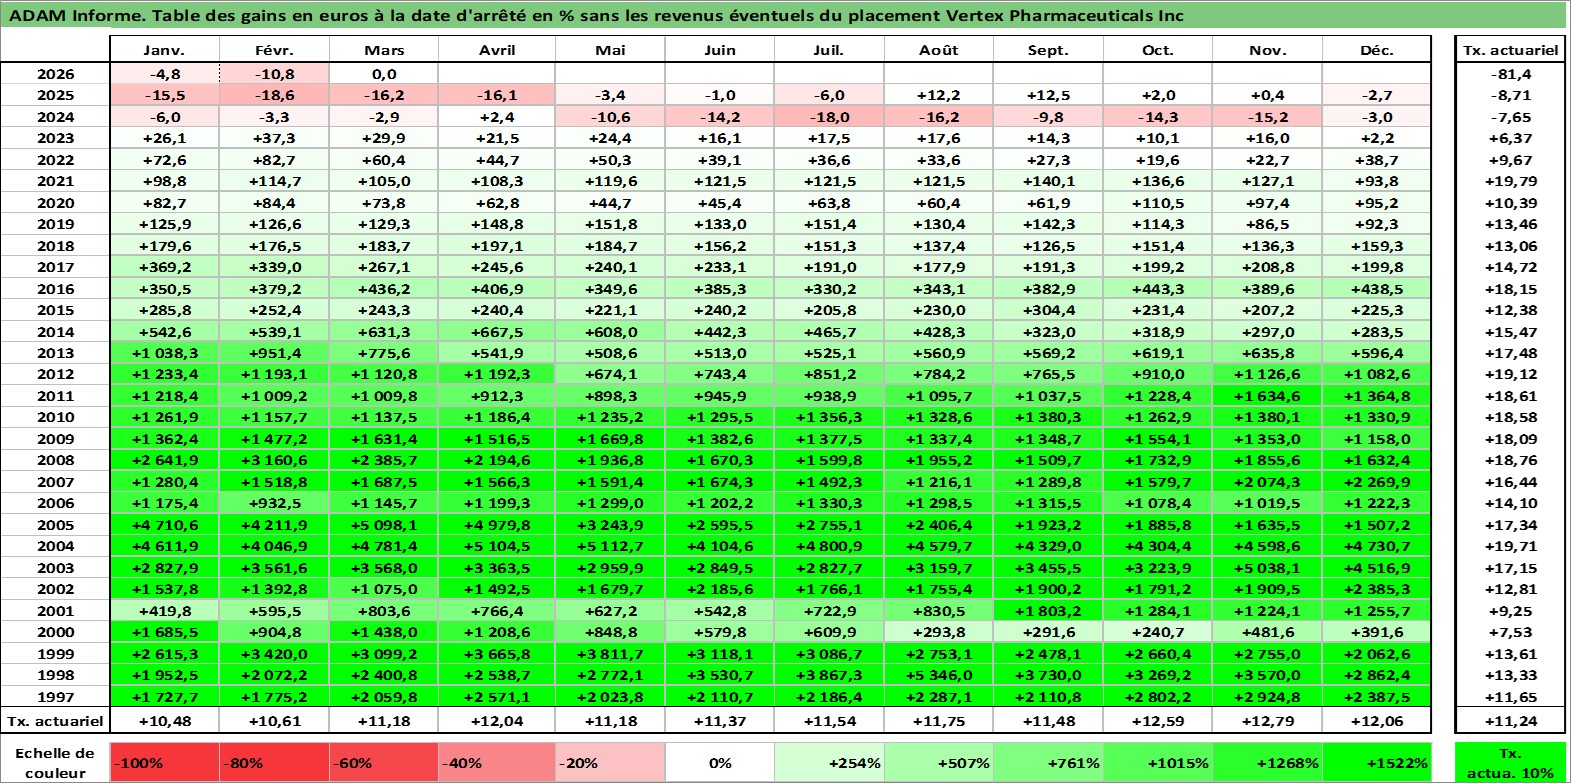
Task: Click the -20% pink legend swatch
Action: [610, 762]
